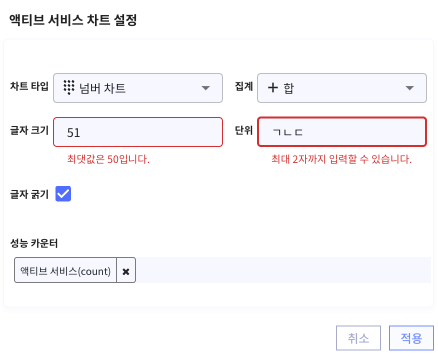Click the arrow on 차트 타입 dropdown

coord(206,88)
